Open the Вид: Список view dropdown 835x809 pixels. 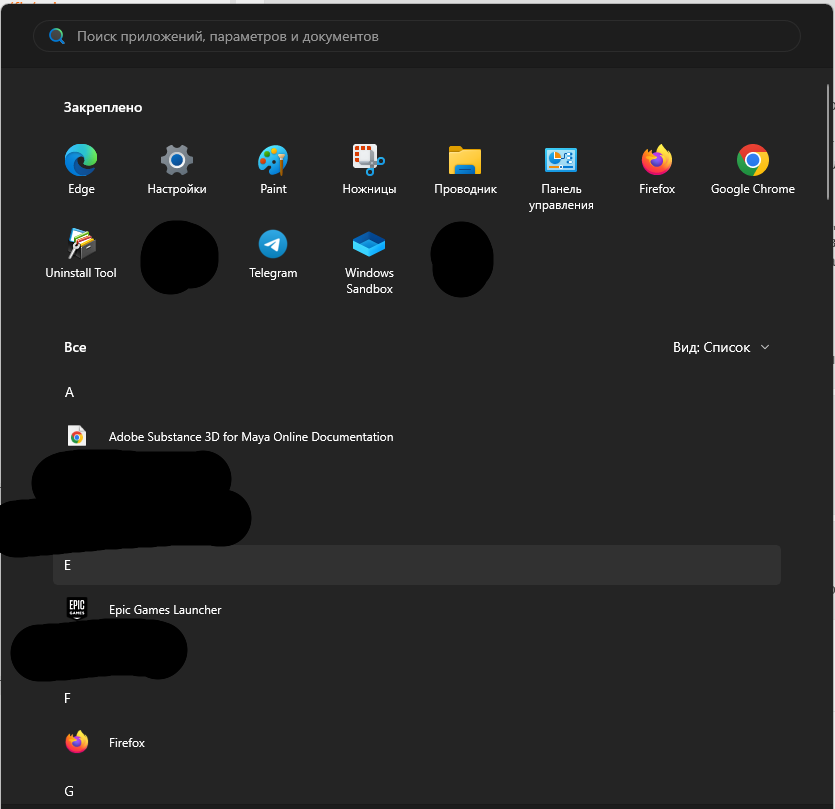pos(721,347)
